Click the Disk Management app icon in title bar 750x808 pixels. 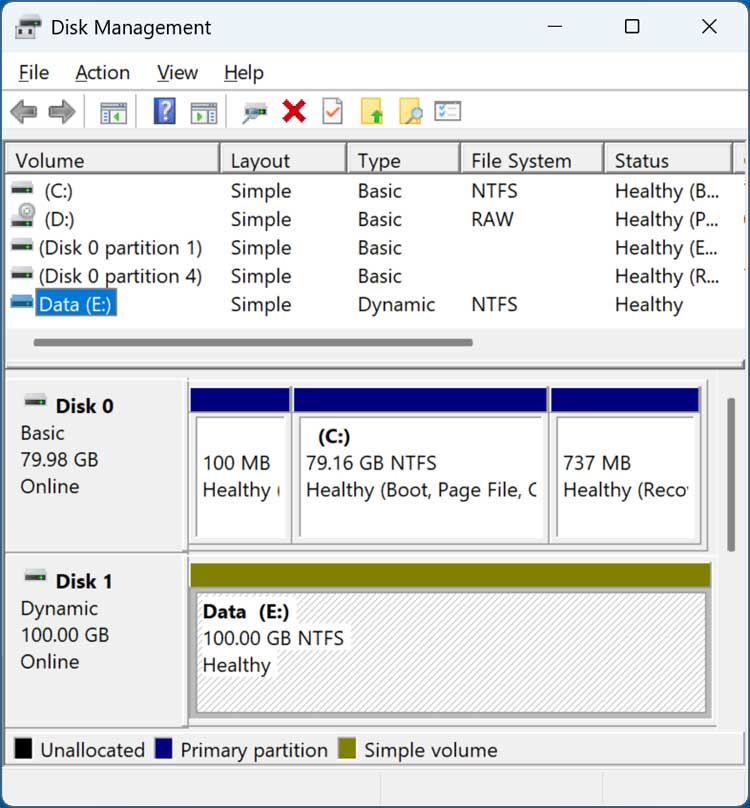pyautogui.click(x=28, y=27)
